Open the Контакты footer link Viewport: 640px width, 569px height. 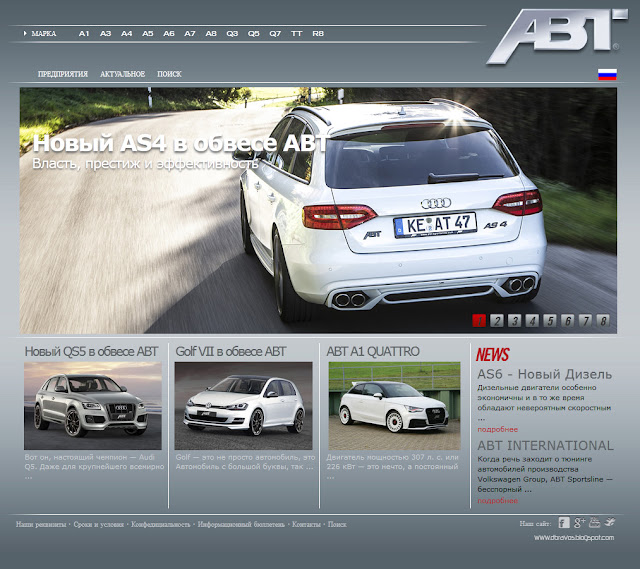tap(306, 525)
